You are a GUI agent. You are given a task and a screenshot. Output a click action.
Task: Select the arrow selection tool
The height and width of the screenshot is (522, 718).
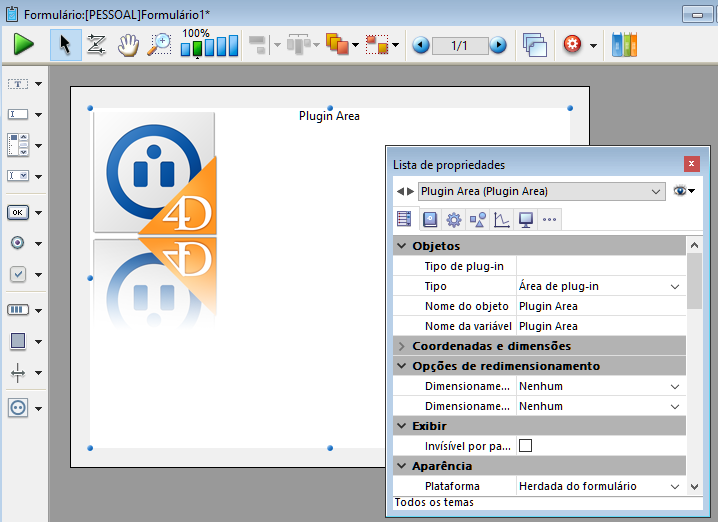click(x=66, y=45)
